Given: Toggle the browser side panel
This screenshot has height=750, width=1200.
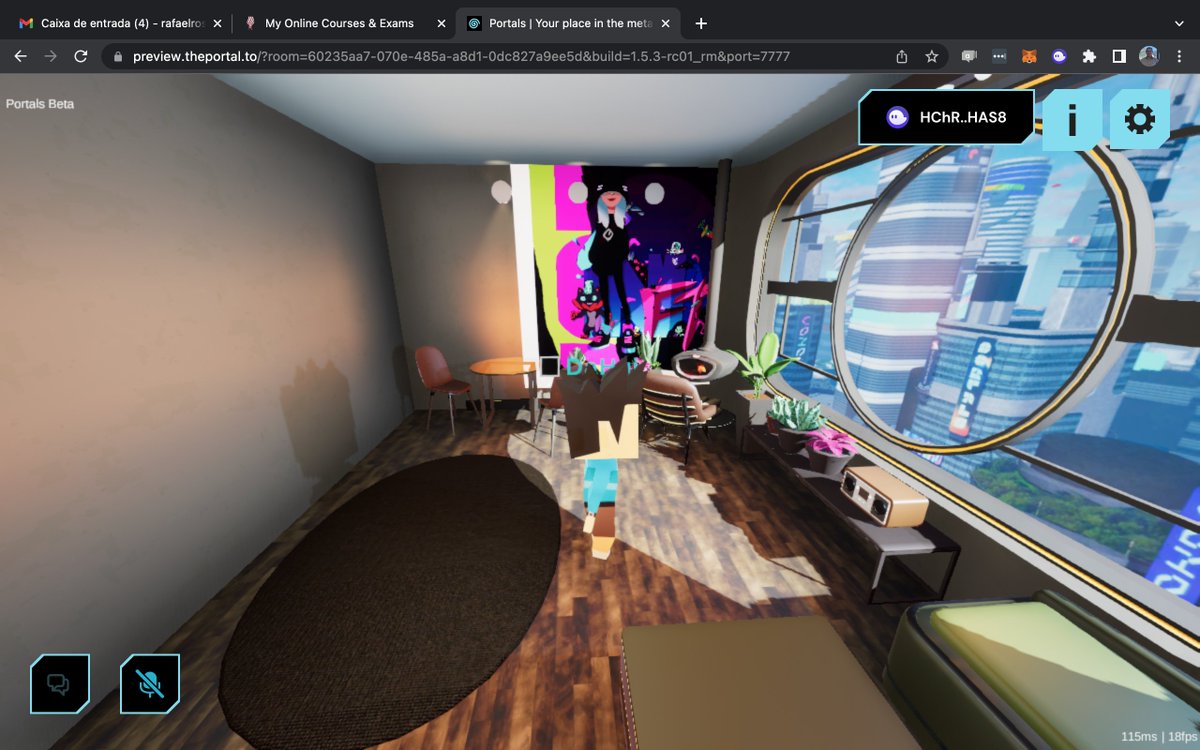Looking at the screenshot, I should click(1119, 57).
